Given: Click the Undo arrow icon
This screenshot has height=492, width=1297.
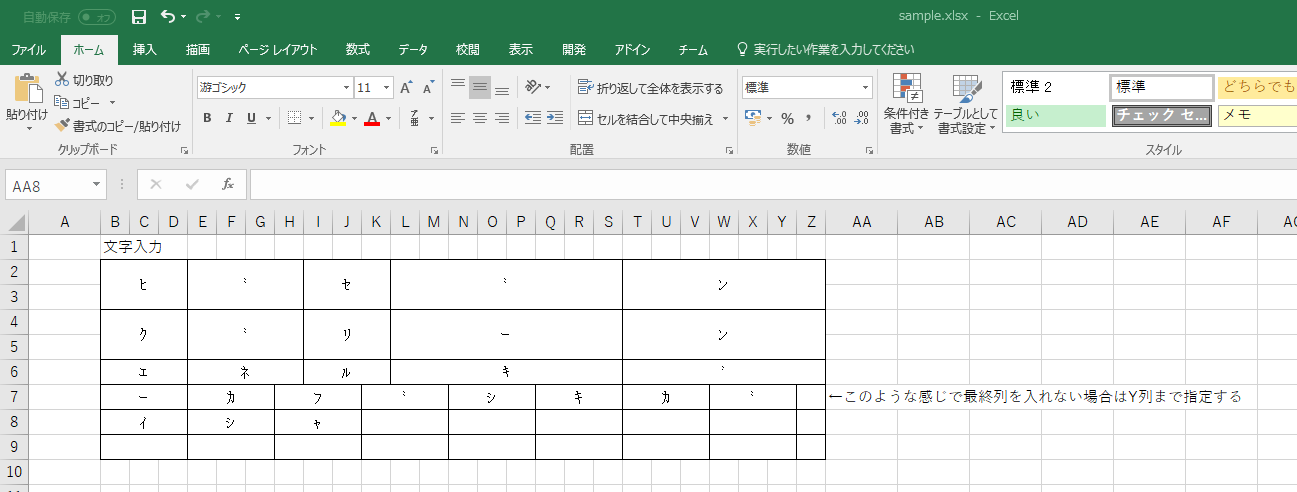Looking at the screenshot, I should (167, 17).
